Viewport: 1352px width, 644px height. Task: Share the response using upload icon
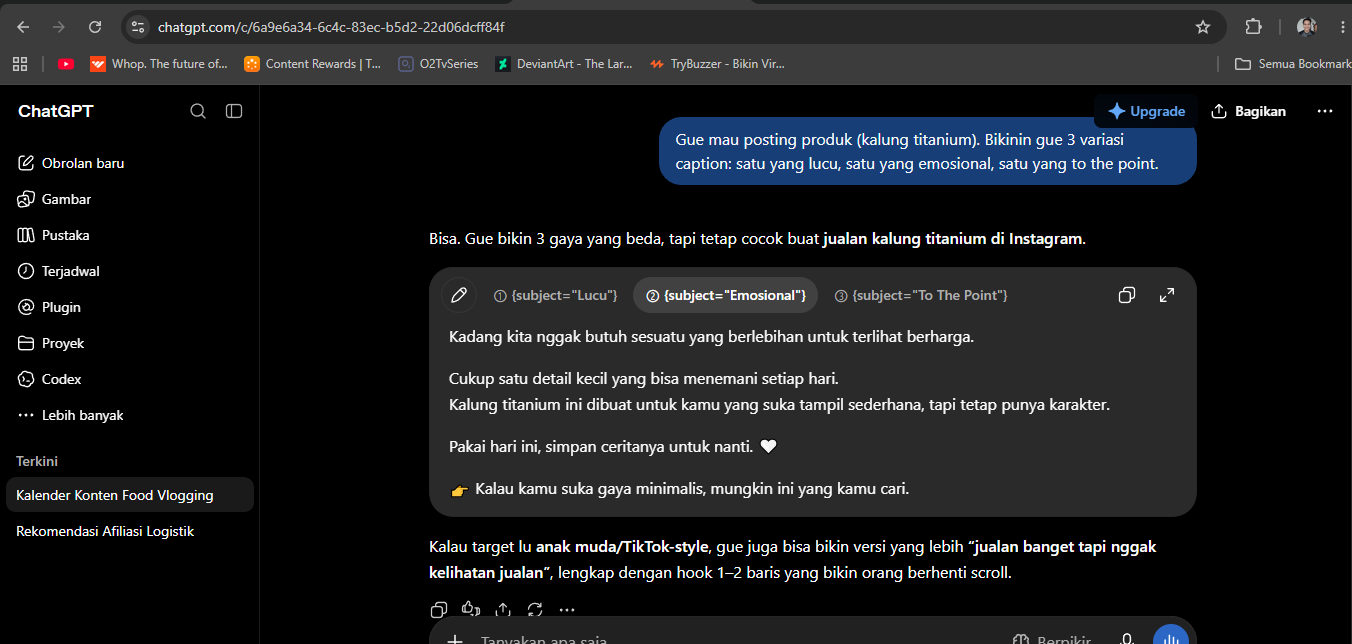tap(503, 609)
